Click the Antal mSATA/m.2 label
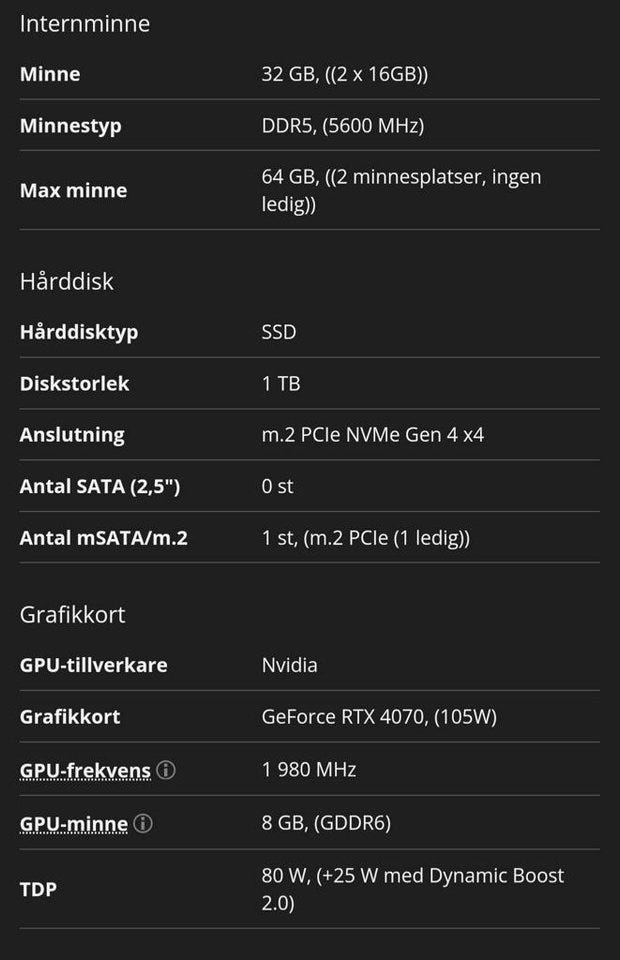The width and height of the screenshot is (620, 960). [104, 538]
